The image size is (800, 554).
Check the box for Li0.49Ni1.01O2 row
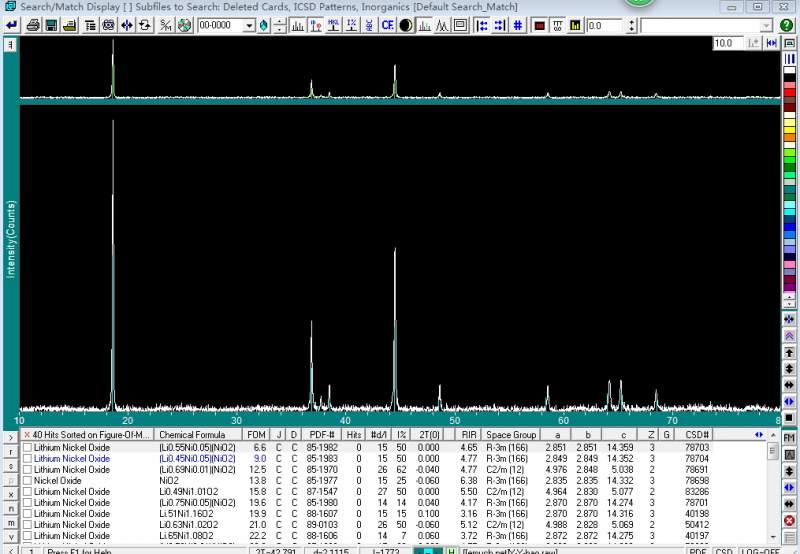click(x=27, y=492)
